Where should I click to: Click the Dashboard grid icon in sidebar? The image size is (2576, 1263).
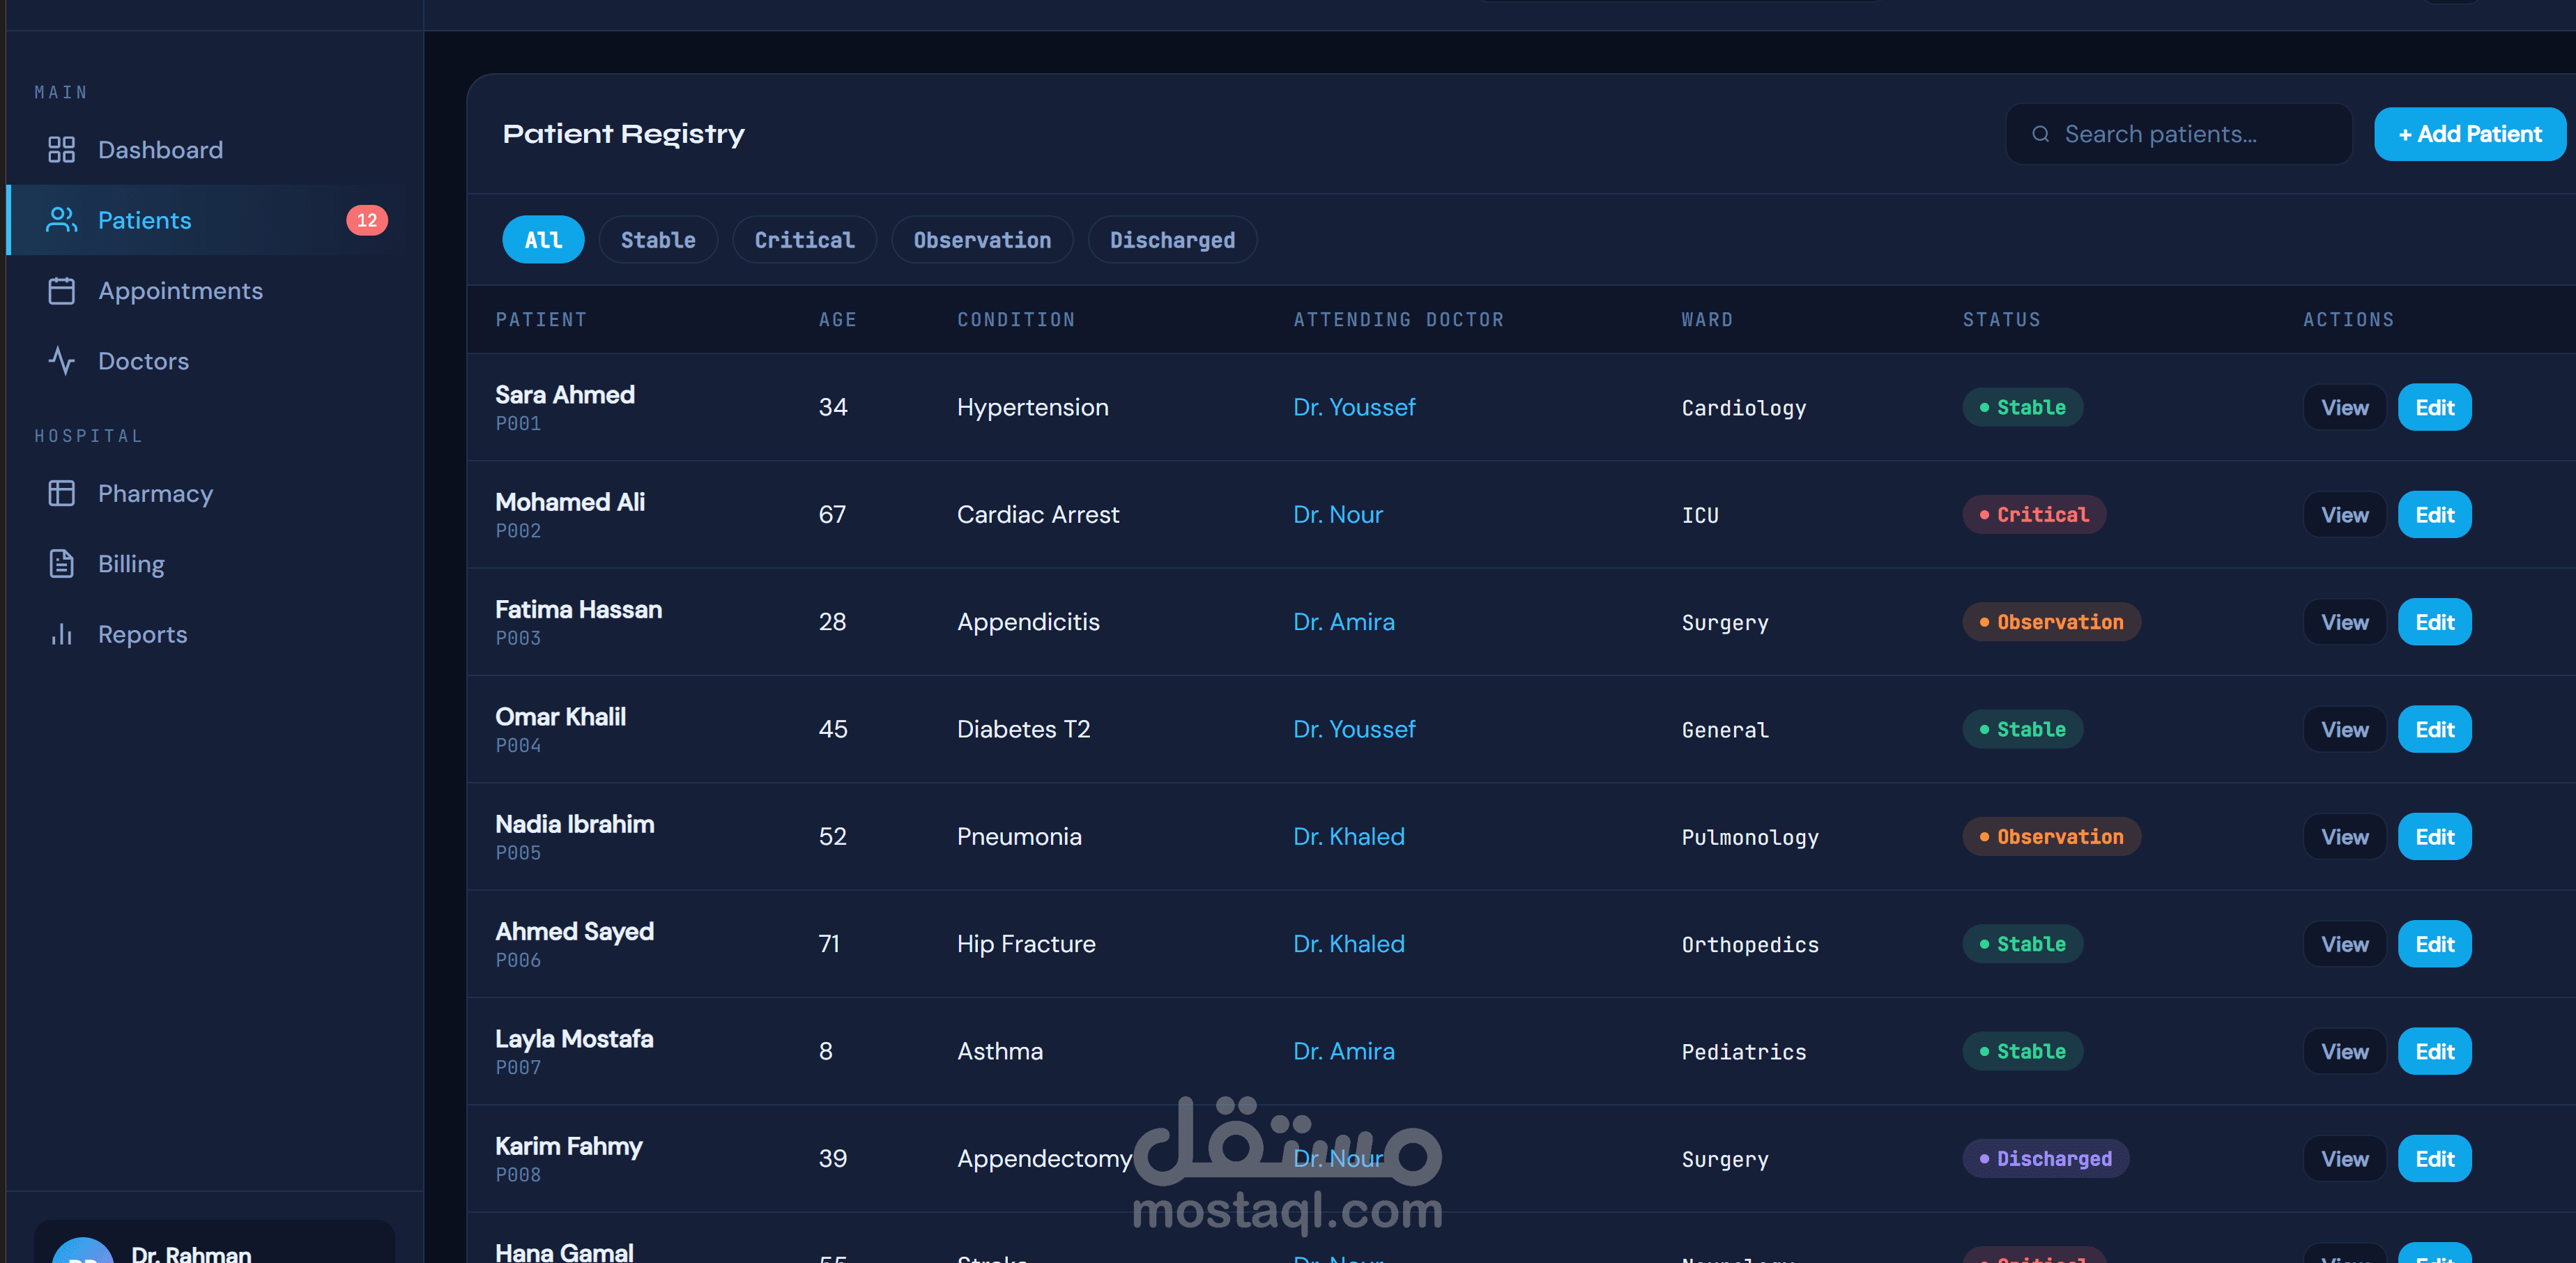[61, 150]
